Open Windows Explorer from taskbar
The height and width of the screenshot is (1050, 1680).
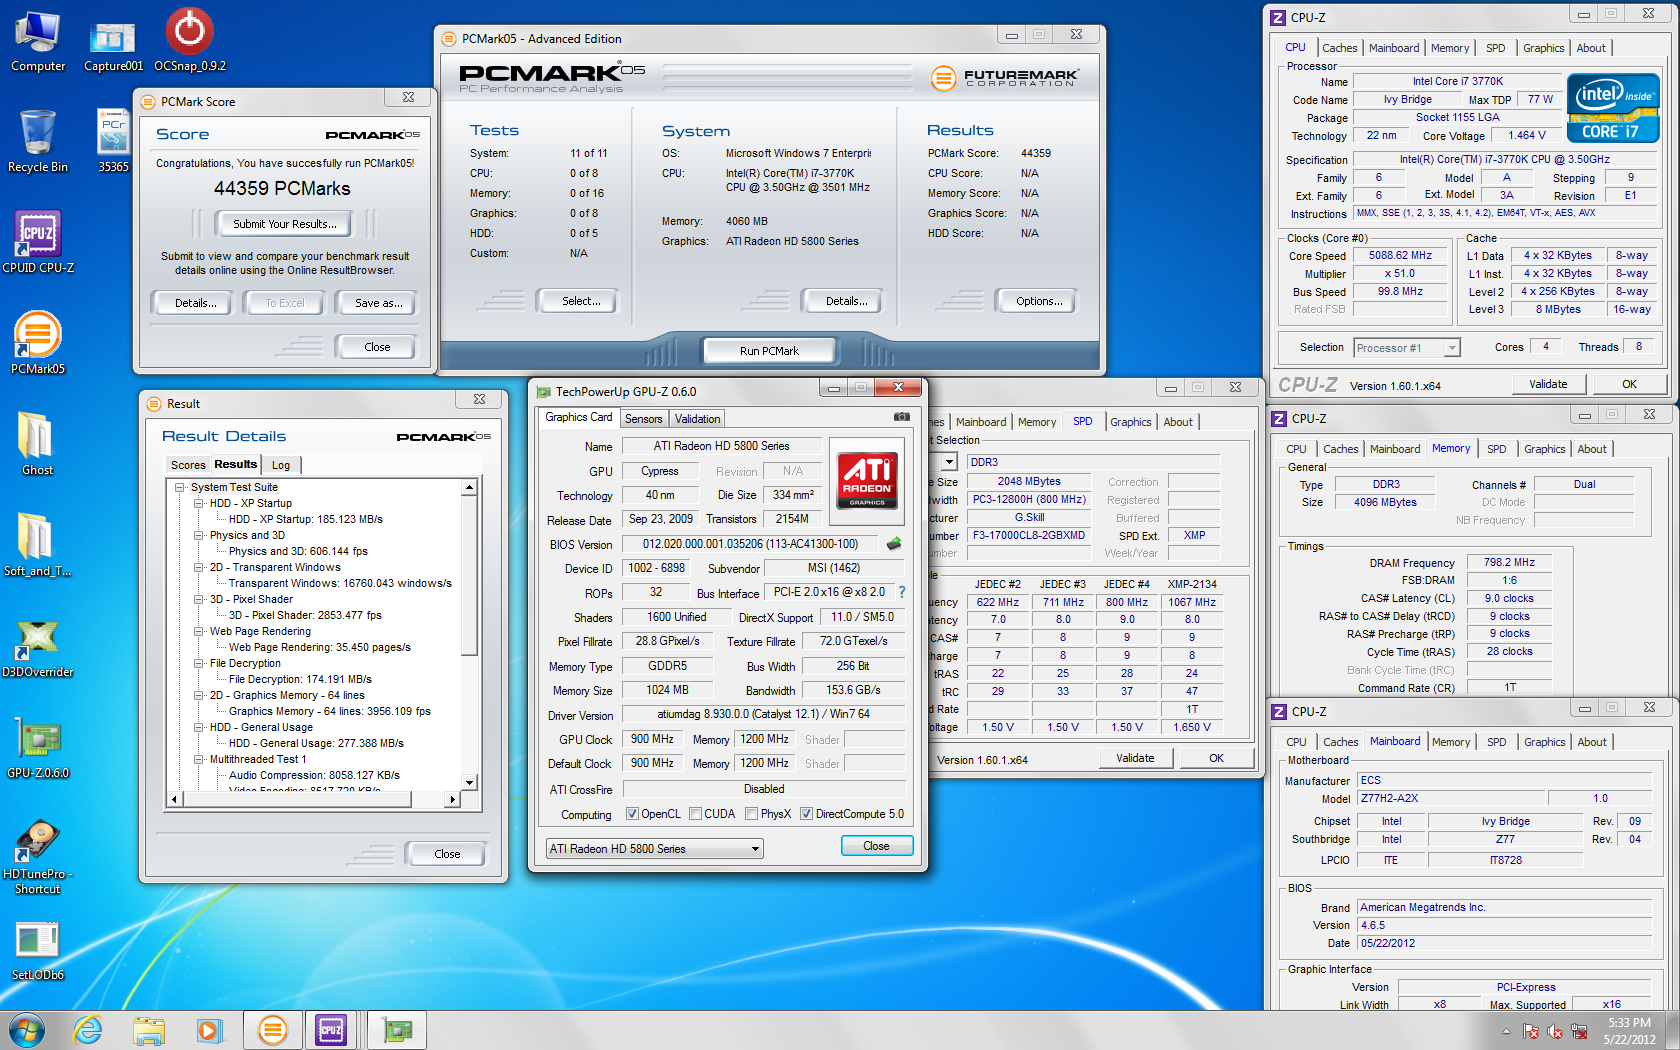149,1030
